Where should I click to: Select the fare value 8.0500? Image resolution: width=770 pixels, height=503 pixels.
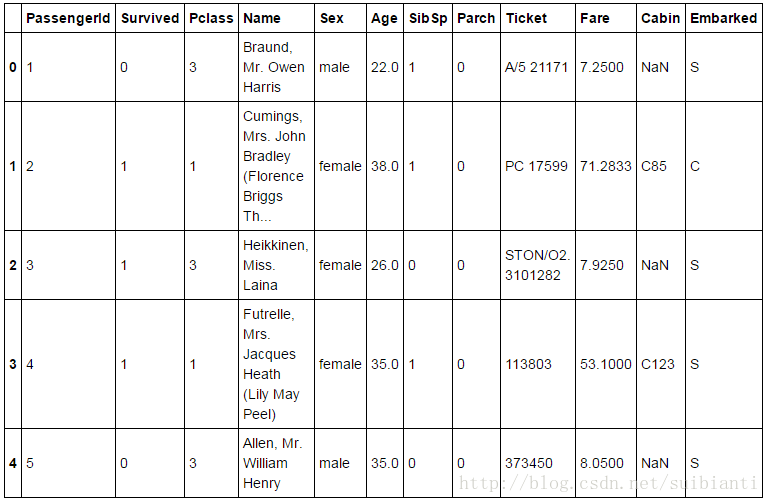(601, 463)
